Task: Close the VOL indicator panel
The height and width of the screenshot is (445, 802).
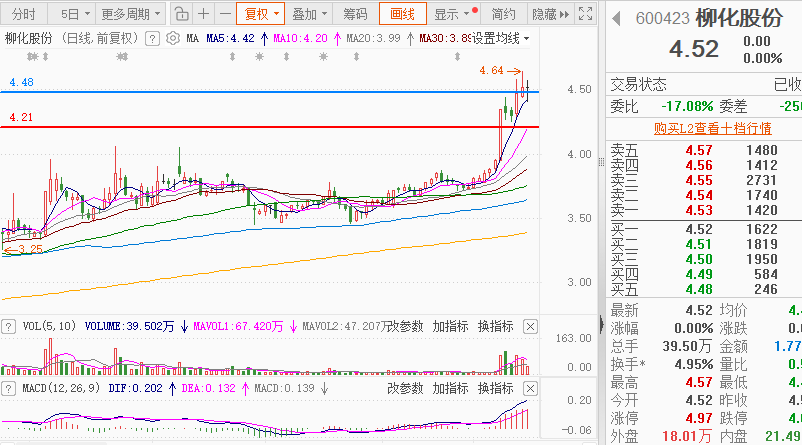Action: [x=531, y=326]
